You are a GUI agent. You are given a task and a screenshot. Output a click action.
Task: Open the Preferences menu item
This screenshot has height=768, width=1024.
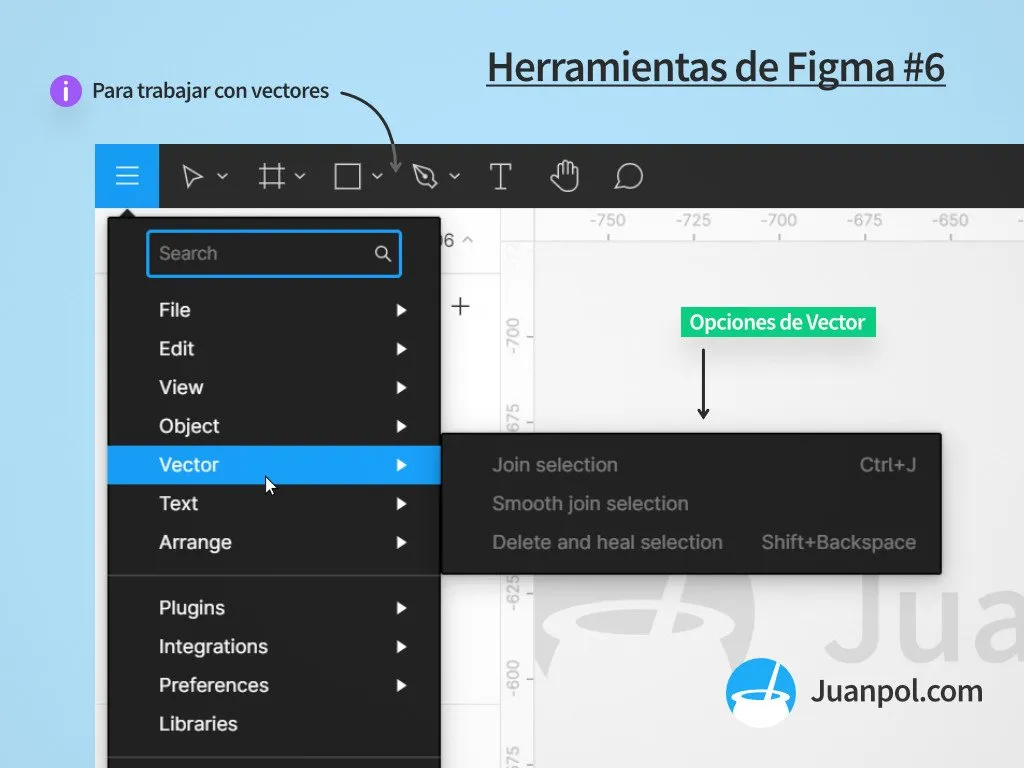click(x=274, y=685)
